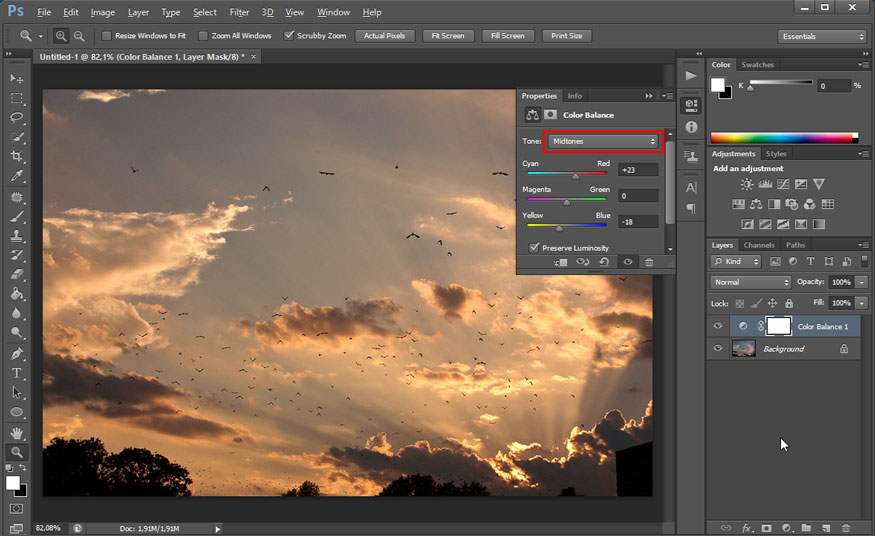Adjust the Yellow-Blue slider handle
Viewport: 875px width, 536px height.
coord(559,228)
